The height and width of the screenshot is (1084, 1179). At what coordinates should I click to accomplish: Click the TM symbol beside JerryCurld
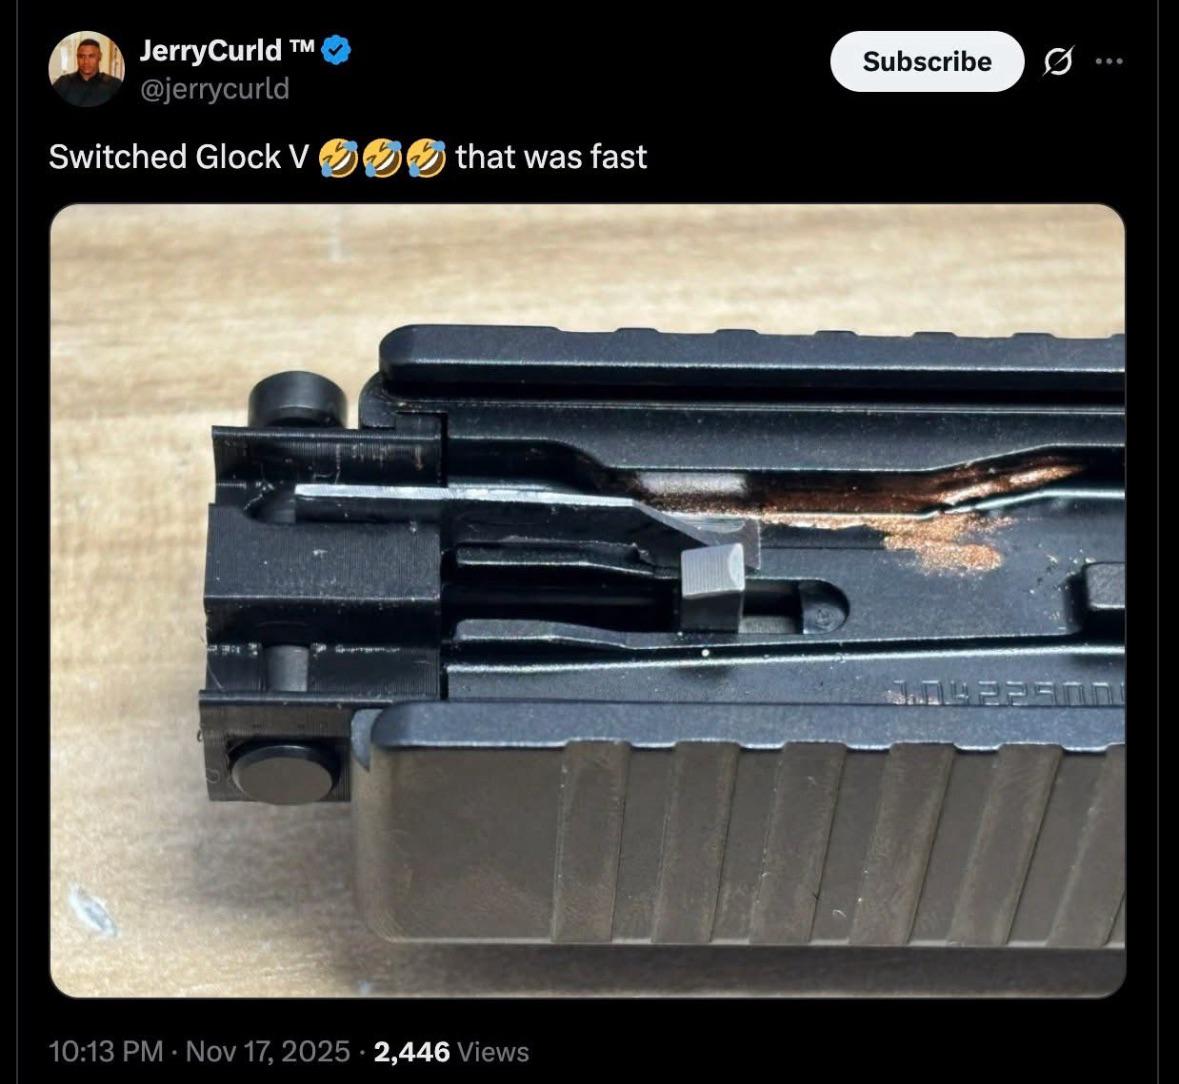click(x=301, y=47)
